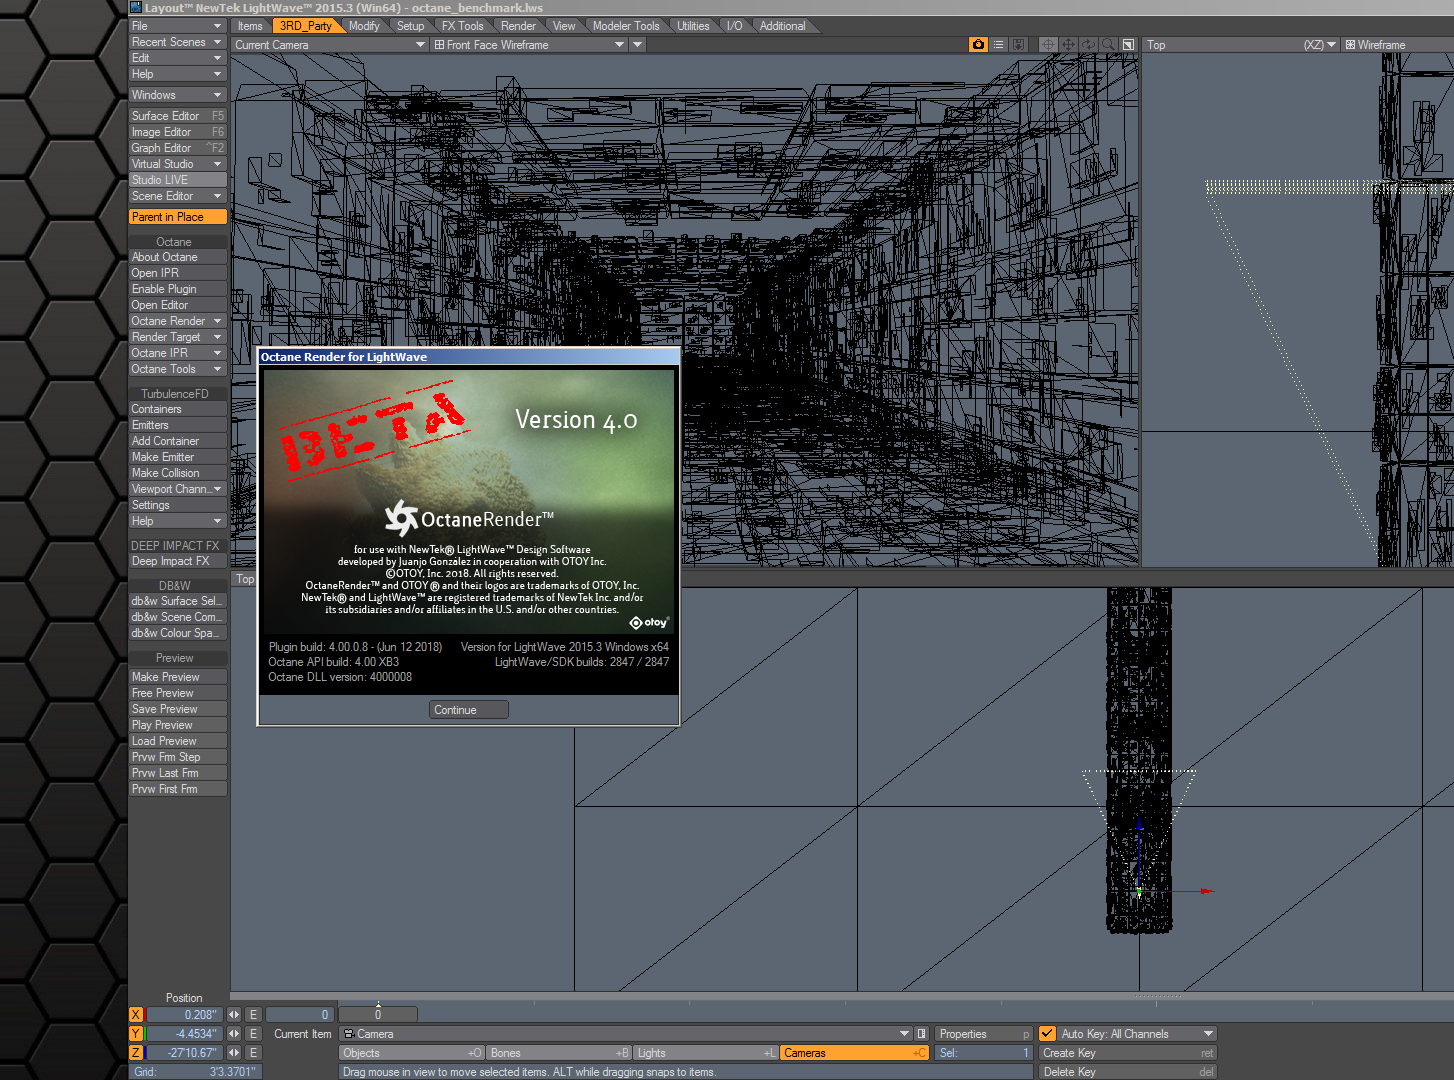This screenshot has width=1454, height=1080.
Task: Switch to the Utilities tab
Action: [693, 26]
